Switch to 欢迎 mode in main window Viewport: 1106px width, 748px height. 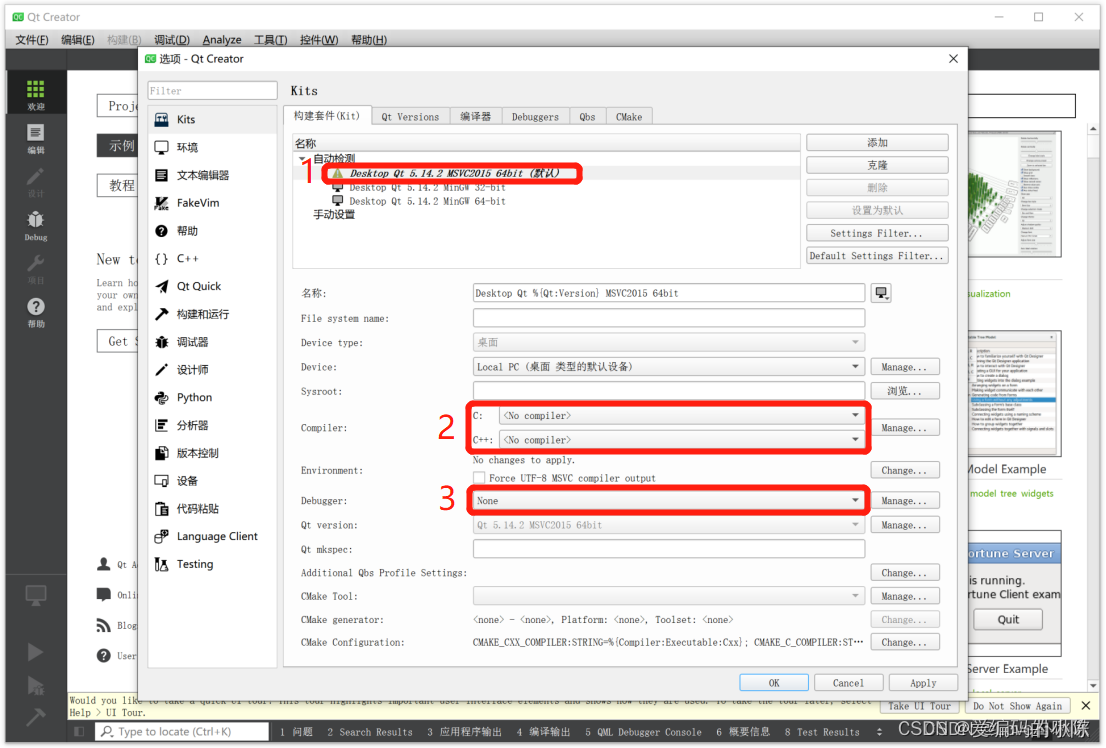(x=35, y=95)
